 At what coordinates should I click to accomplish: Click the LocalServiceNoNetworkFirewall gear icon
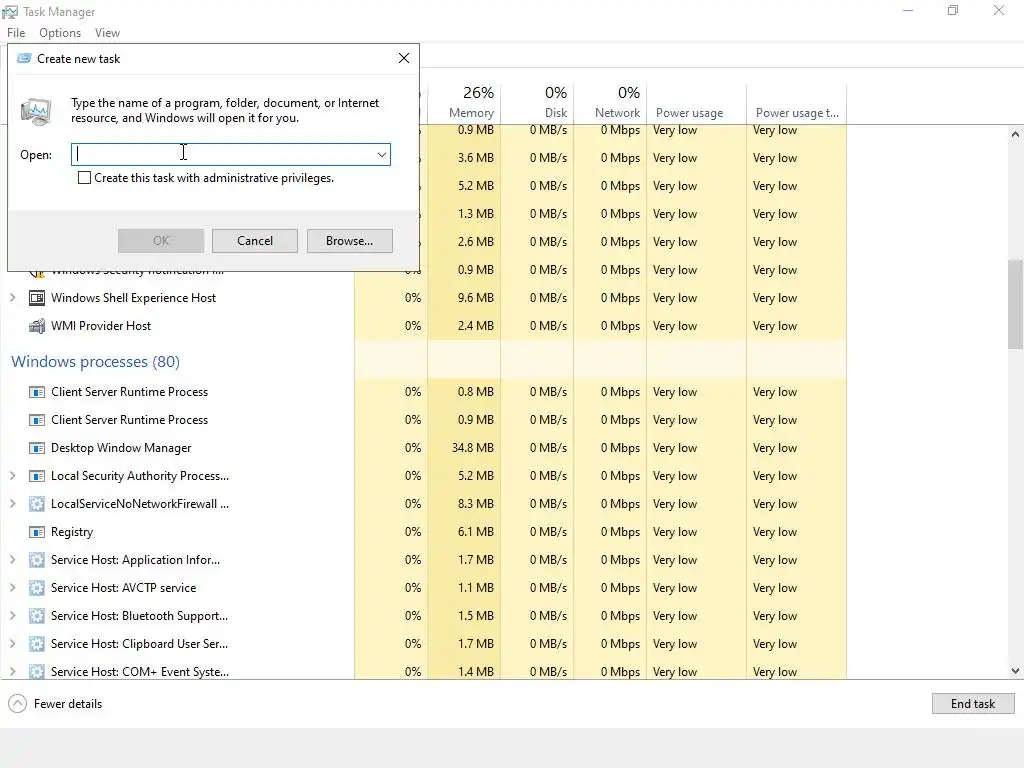pos(37,504)
